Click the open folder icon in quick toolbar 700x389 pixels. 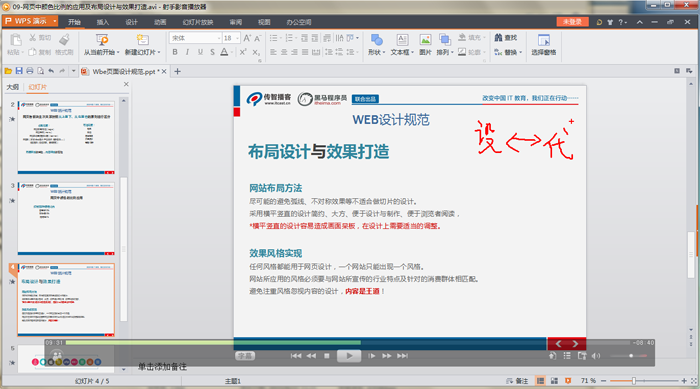[x=8, y=71]
